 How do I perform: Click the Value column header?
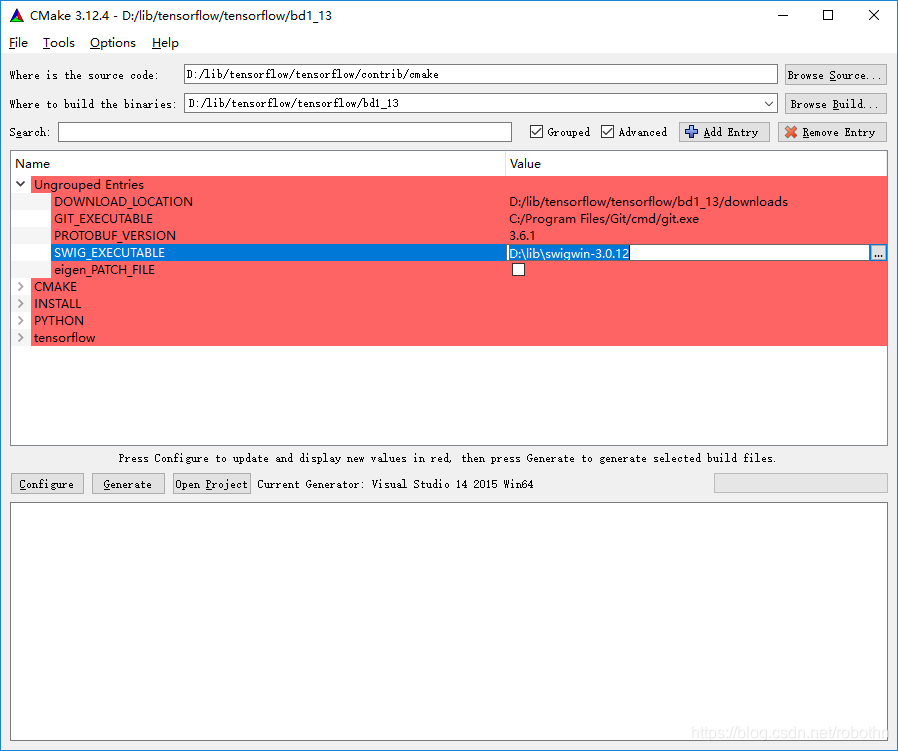click(x=696, y=164)
